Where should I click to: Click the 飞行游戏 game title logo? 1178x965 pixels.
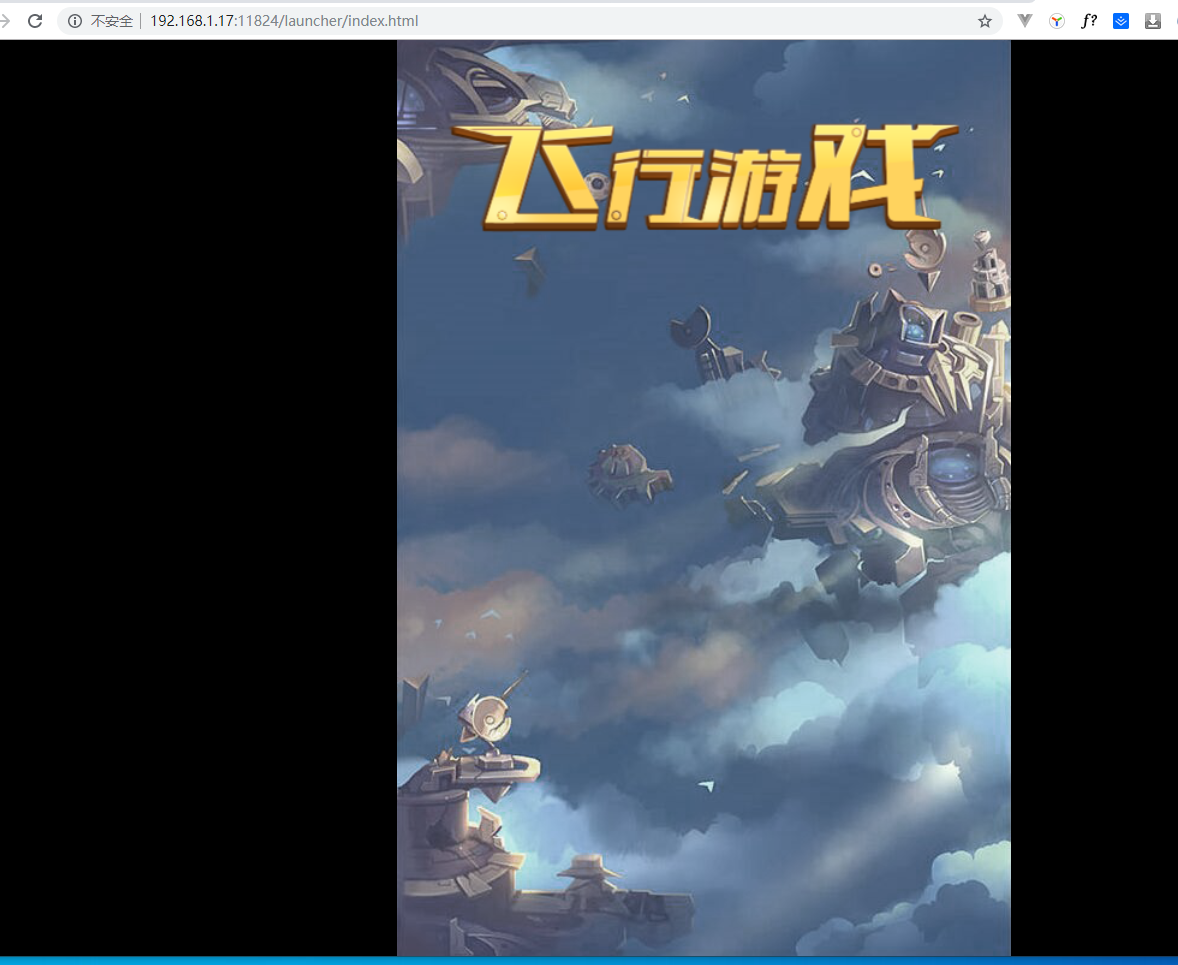tap(705, 177)
